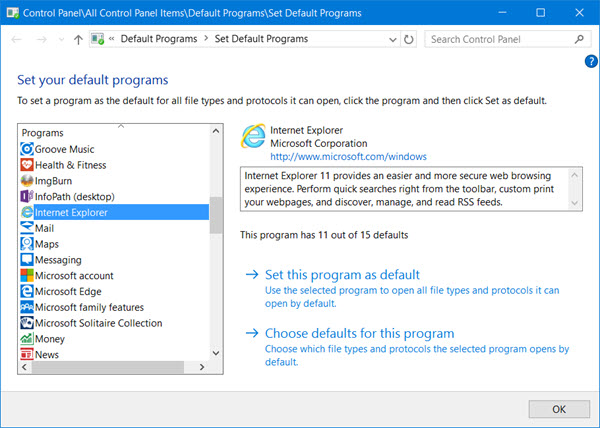Viewport: 600px width, 428px height.
Task: Open help with the blue question mark
Action: (591, 61)
